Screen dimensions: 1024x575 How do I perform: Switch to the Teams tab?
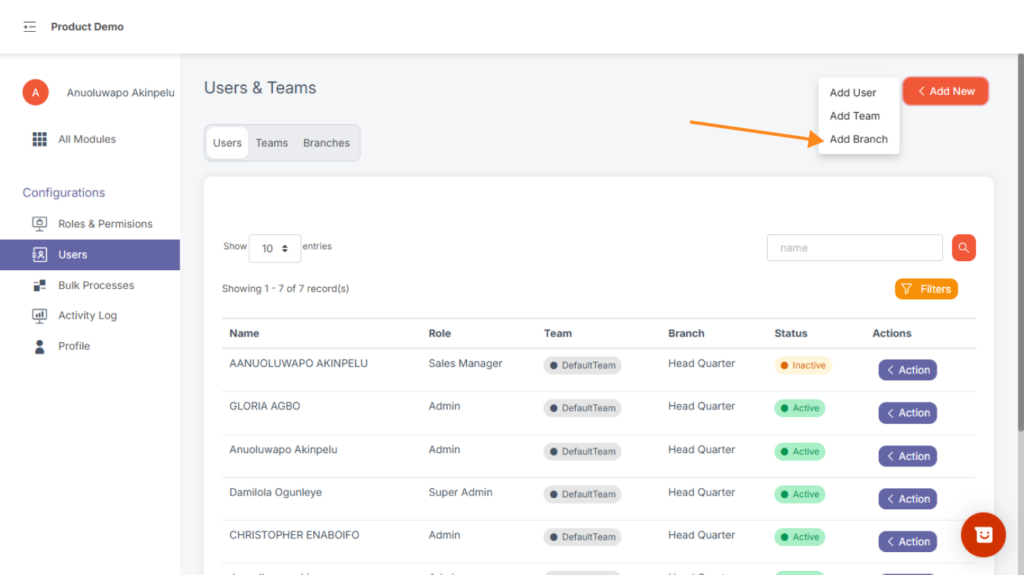pos(271,143)
